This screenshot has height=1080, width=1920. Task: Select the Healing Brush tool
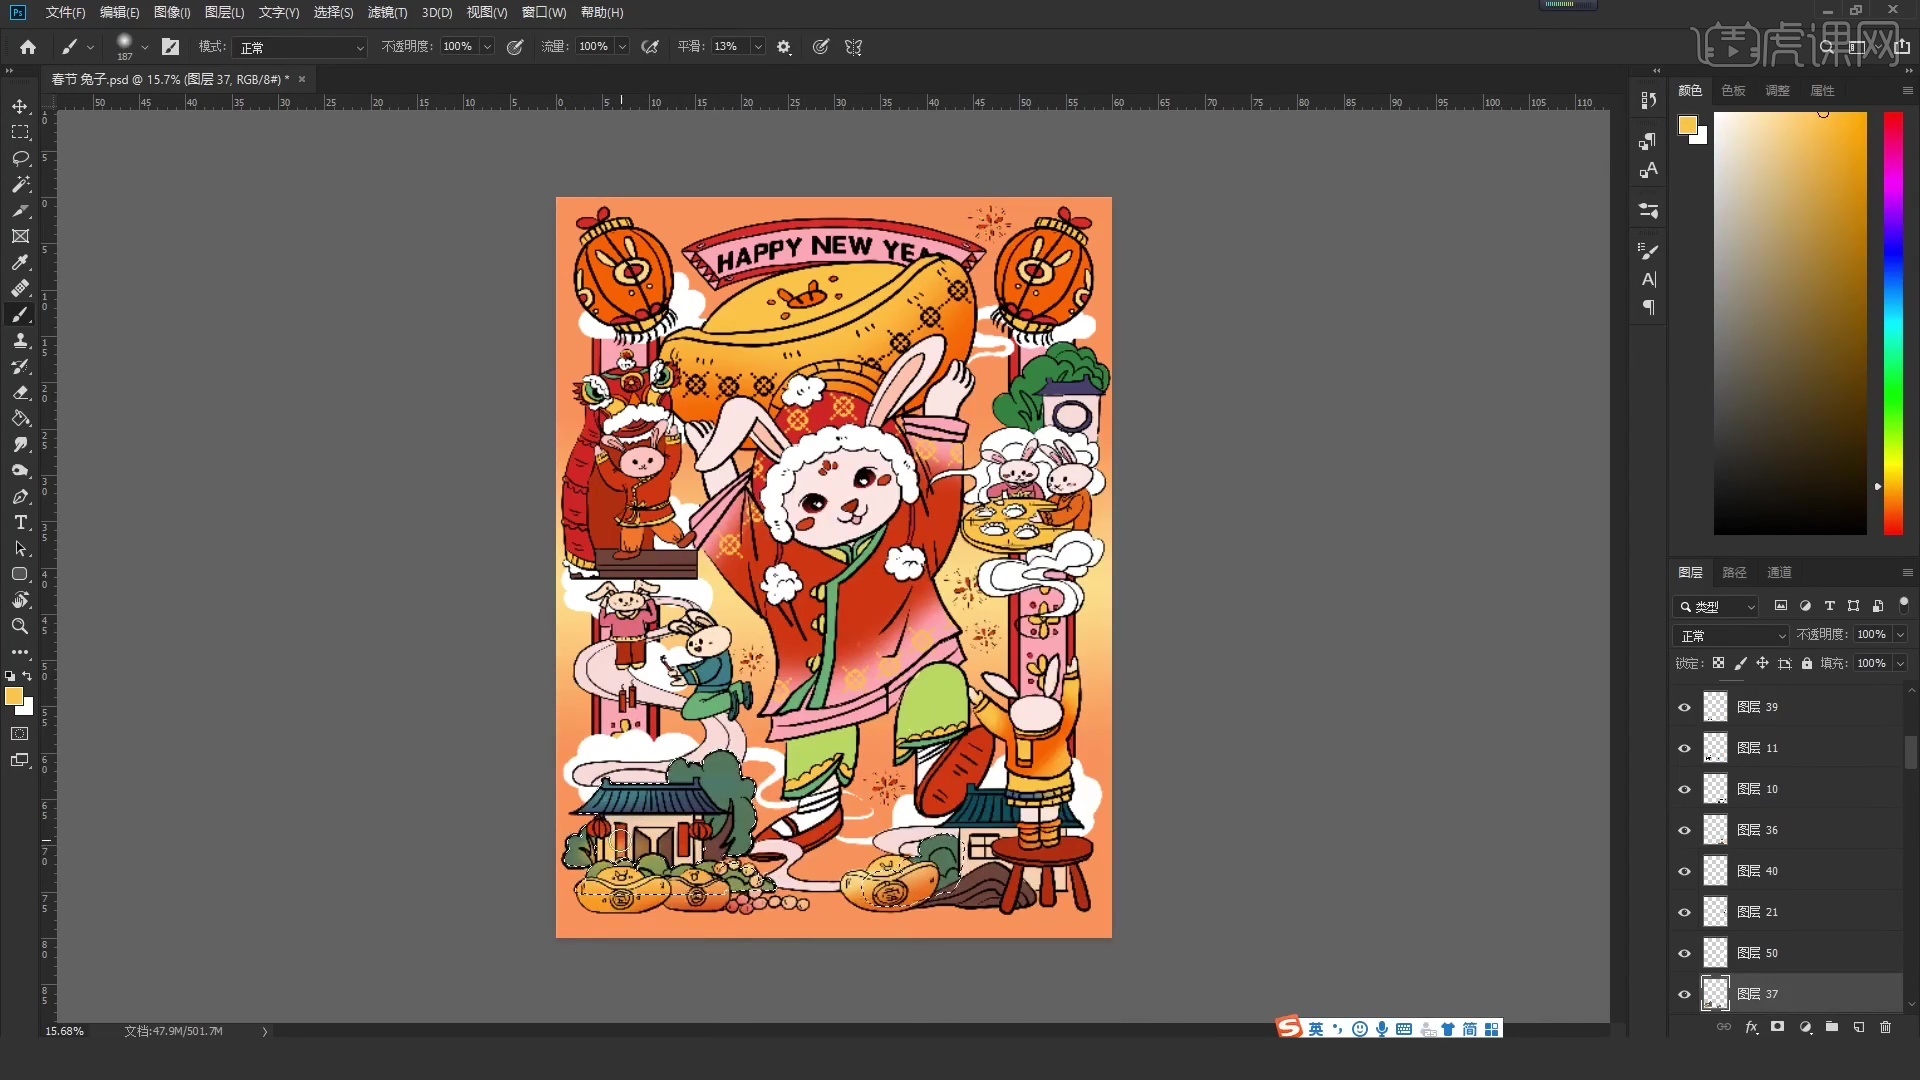20,288
